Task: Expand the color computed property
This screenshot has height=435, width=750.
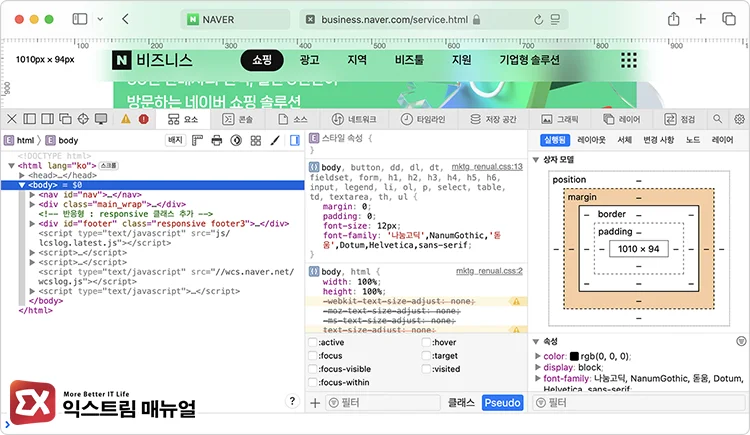Action: click(538, 356)
